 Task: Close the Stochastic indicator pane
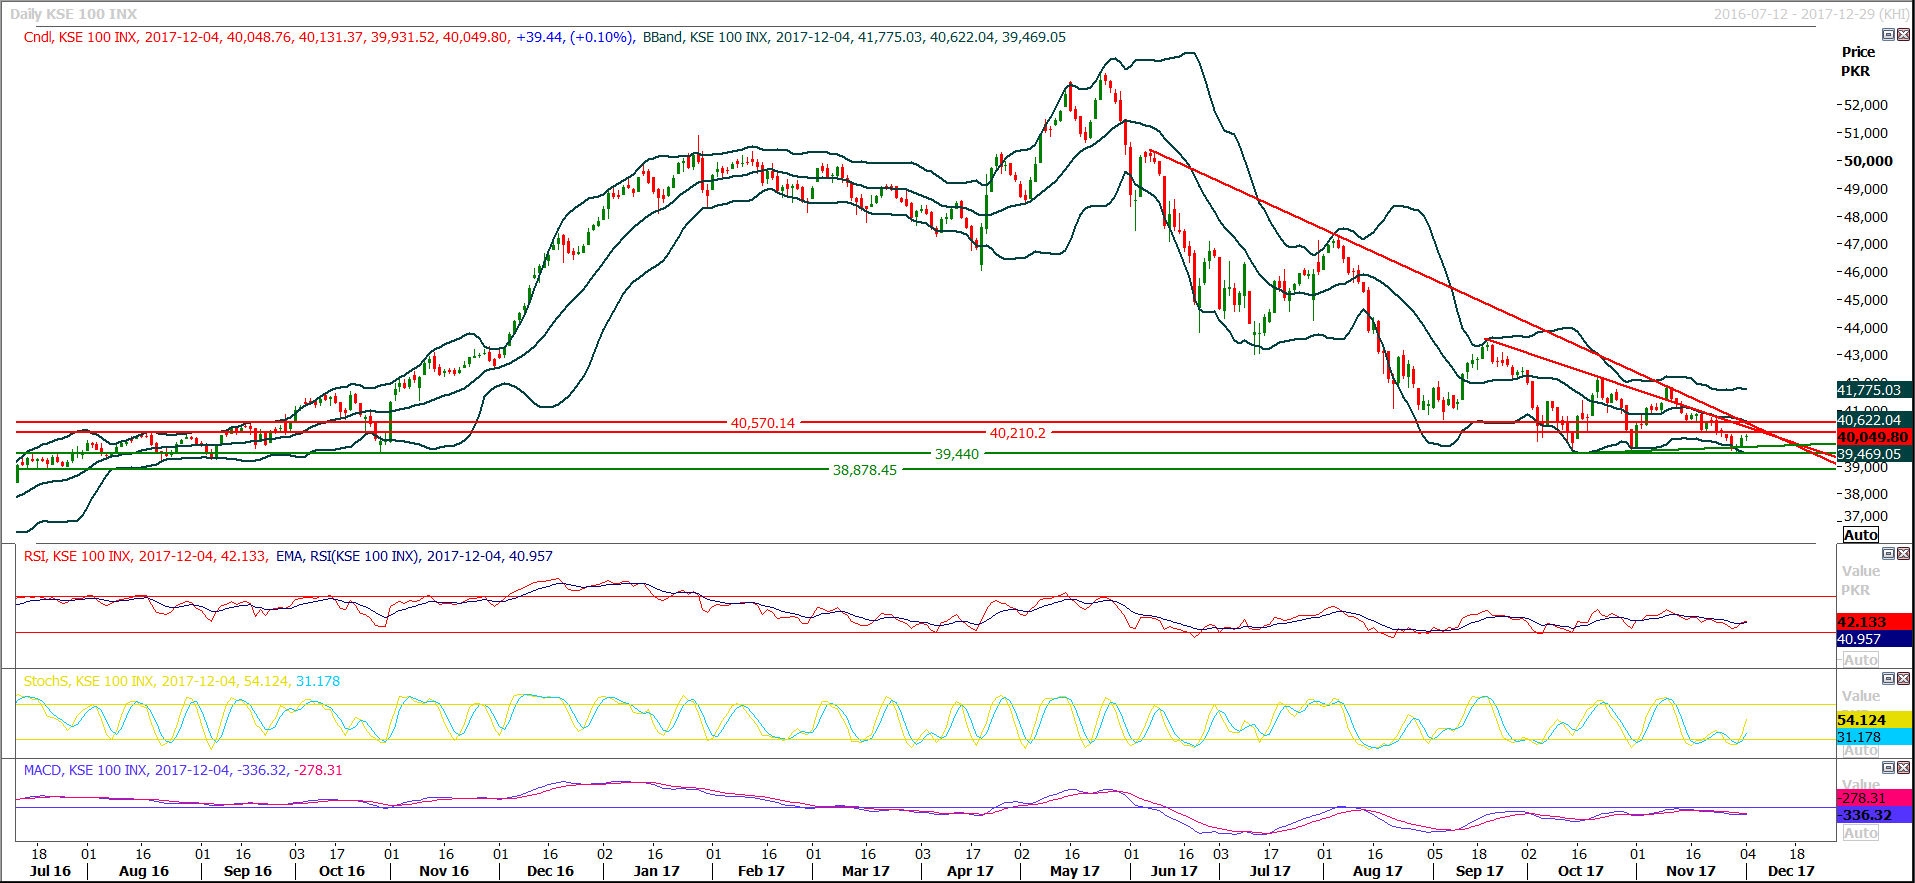[1903, 679]
